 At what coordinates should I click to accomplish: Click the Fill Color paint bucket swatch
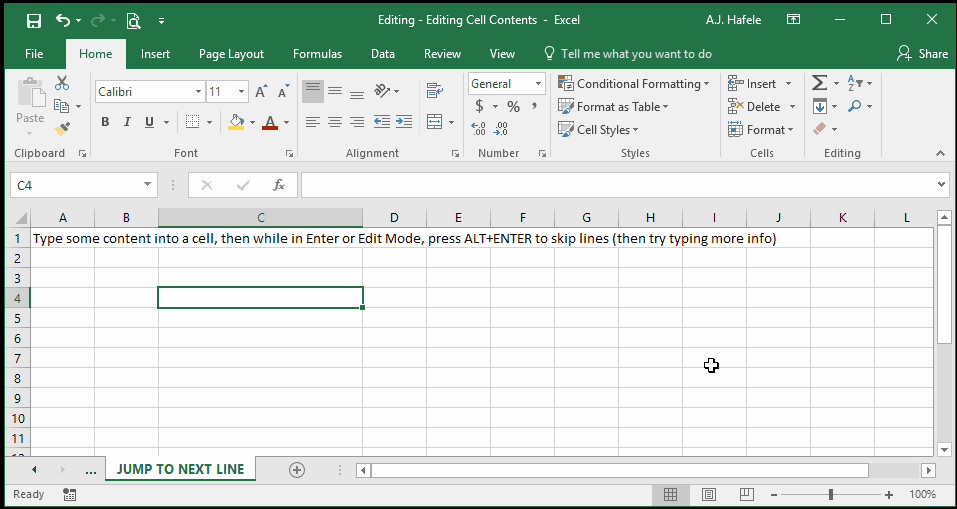point(237,122)
